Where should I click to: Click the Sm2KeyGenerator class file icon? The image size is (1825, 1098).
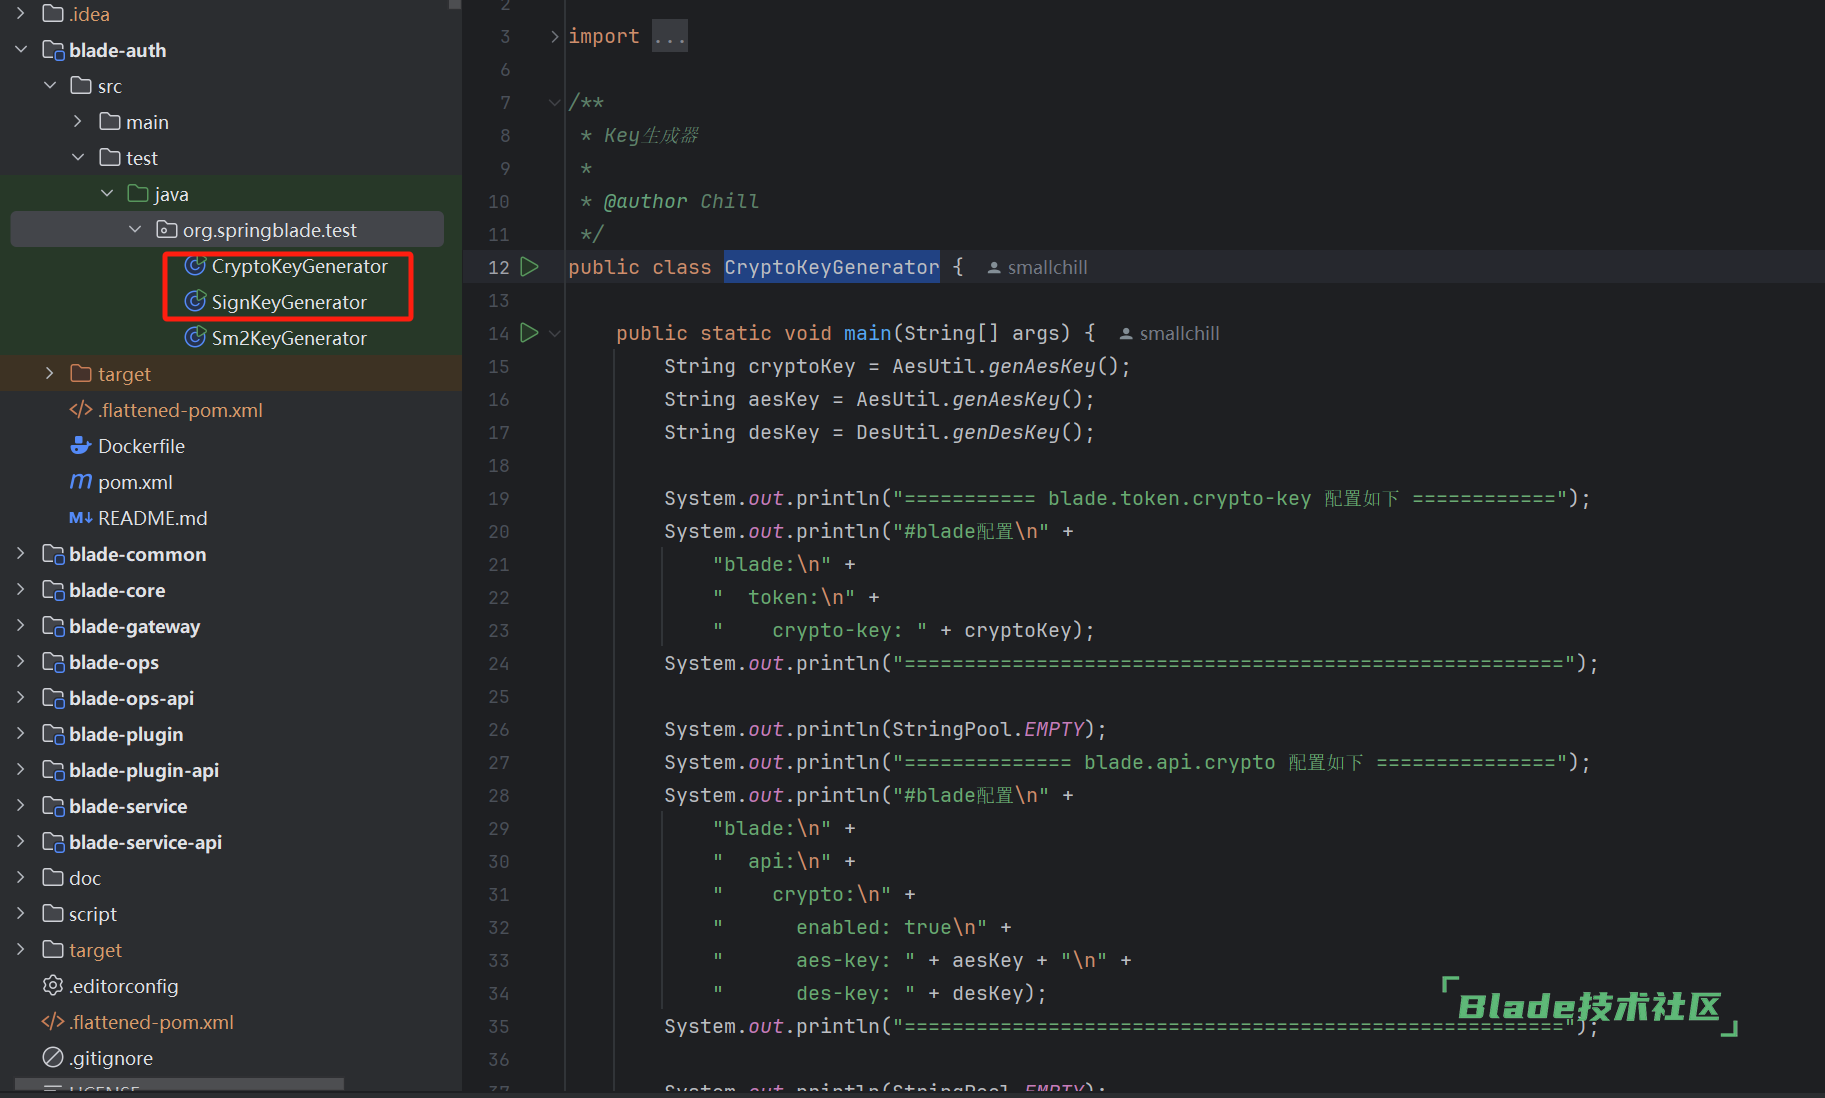pyautogui.click(x=195, y=338)
